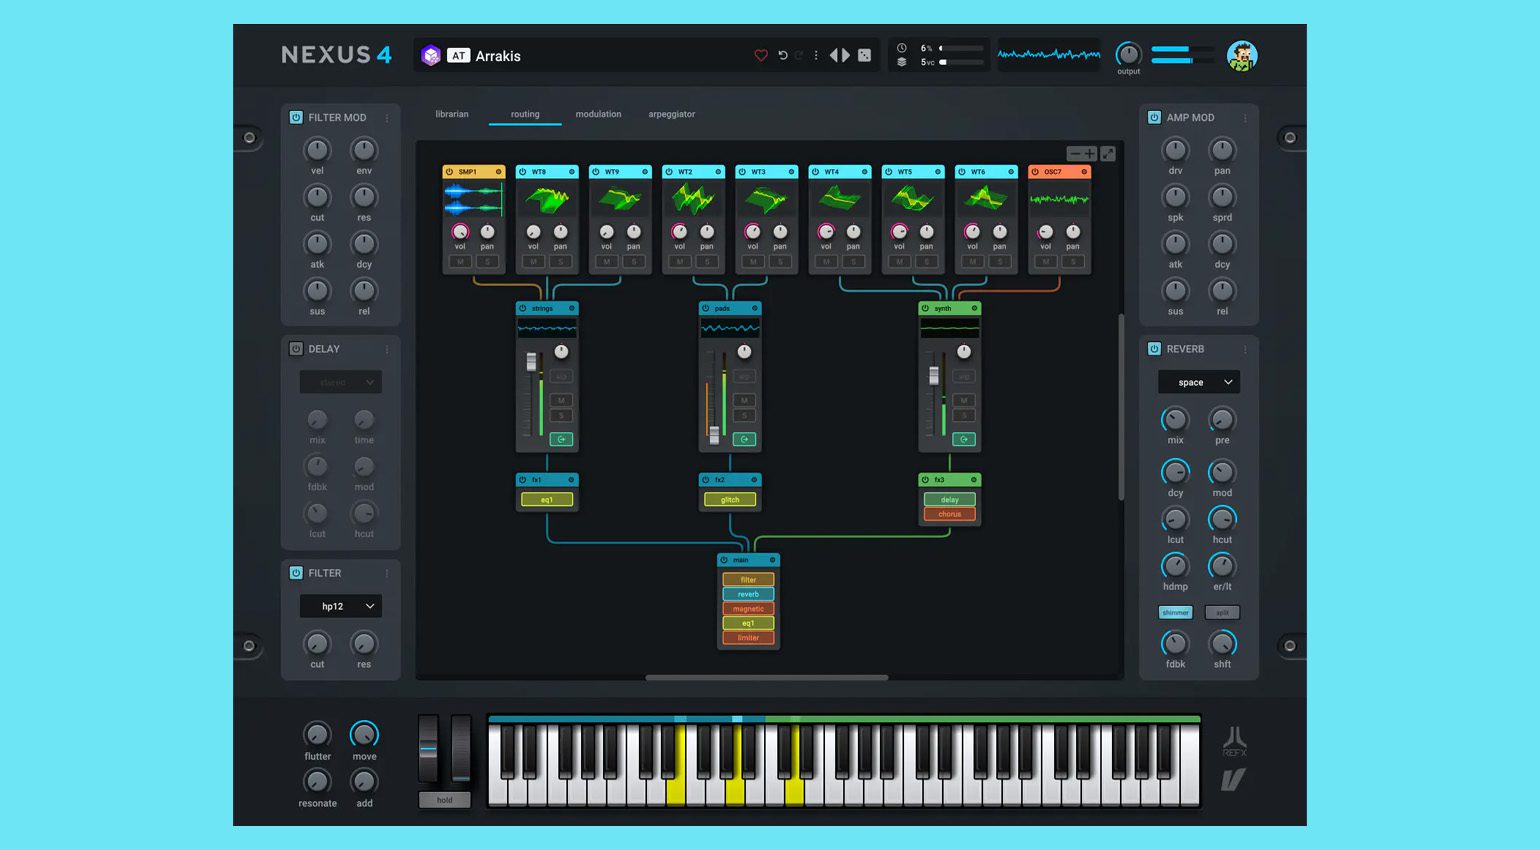The width and height of the screenshot is (1540, 850).
Task: Click the shimmer button in reverb
Action: [1175, 612]
